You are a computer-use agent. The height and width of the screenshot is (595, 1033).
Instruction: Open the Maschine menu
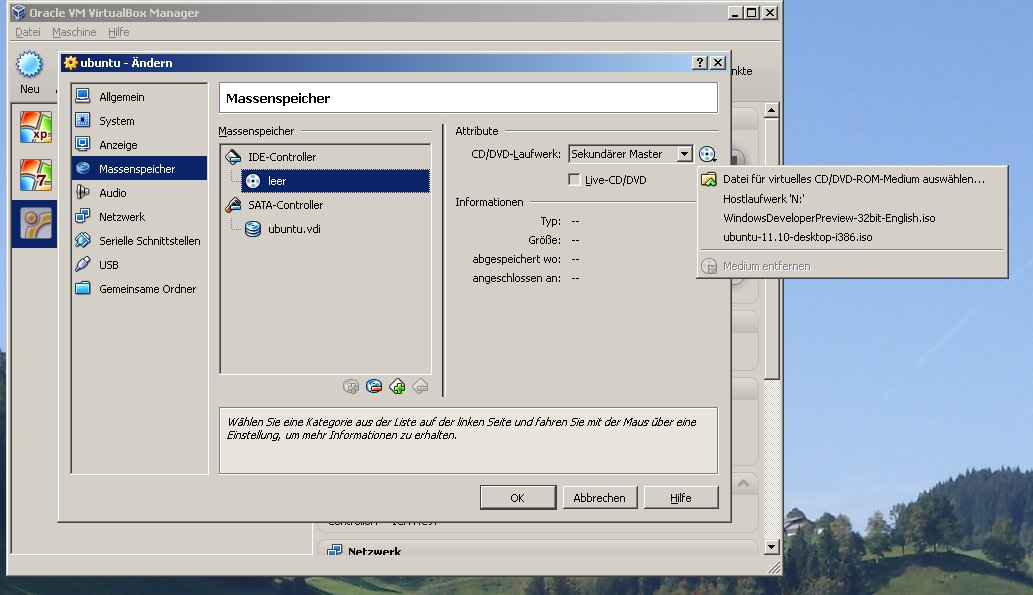74,32
